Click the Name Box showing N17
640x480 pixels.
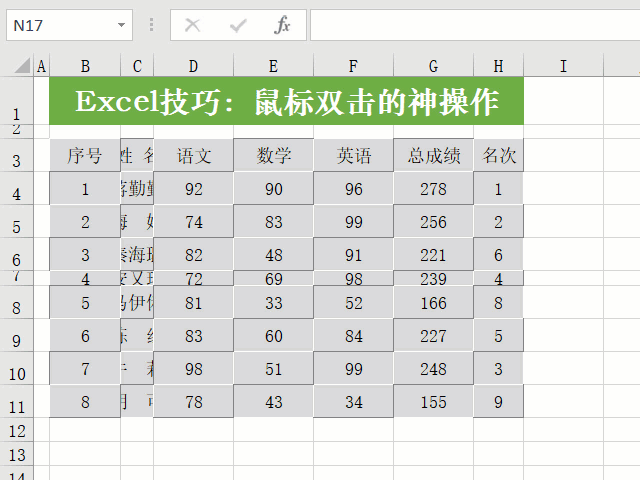point(69,25)
